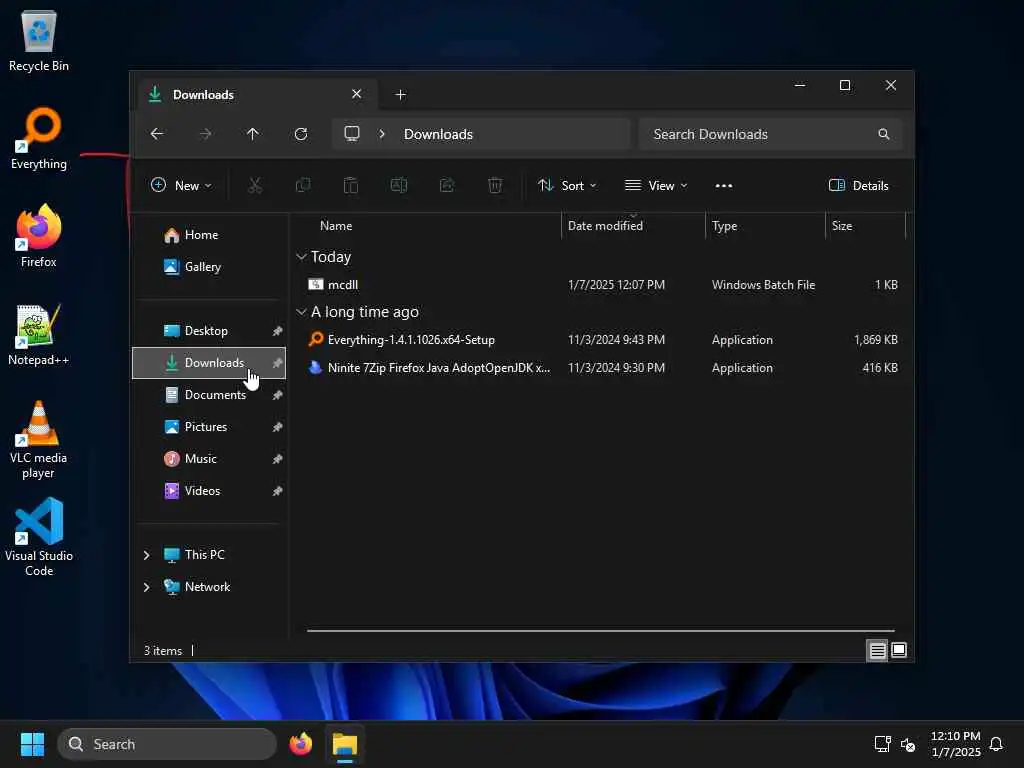
Task: Open Recycle Bin desktop icon
Action: (x=39, y=40)
